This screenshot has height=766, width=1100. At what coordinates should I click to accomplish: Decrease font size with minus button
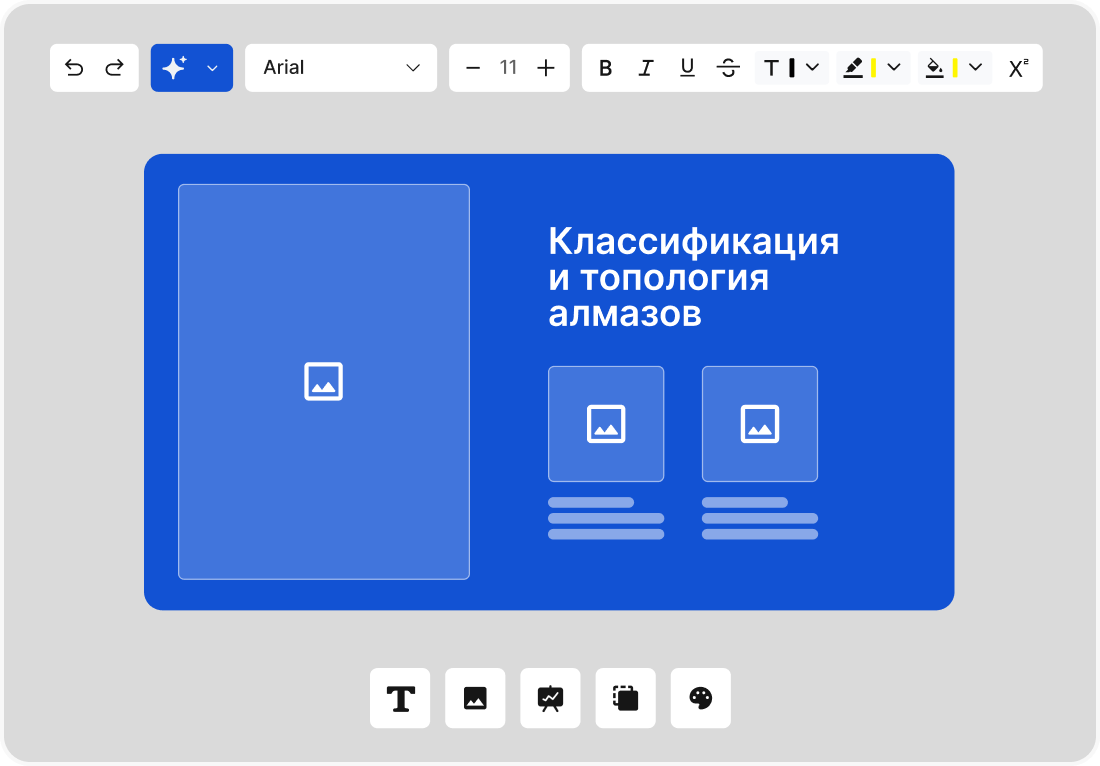[x=473, y=68]
